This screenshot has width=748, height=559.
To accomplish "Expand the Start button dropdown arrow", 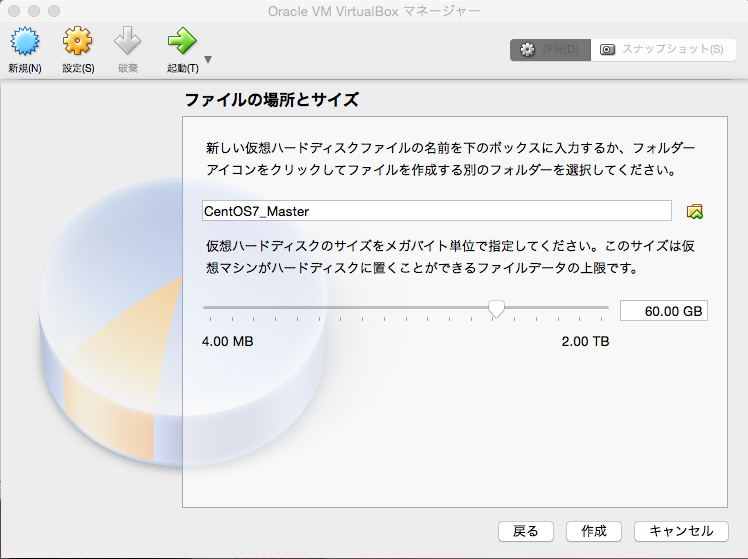I will (x=208, y=60).
